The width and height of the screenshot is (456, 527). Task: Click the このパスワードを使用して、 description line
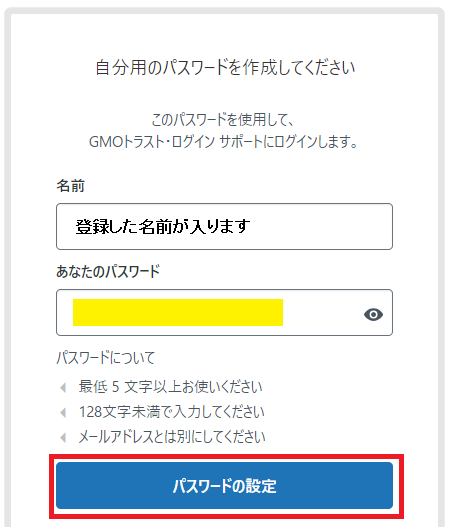(x=222, y=120)
